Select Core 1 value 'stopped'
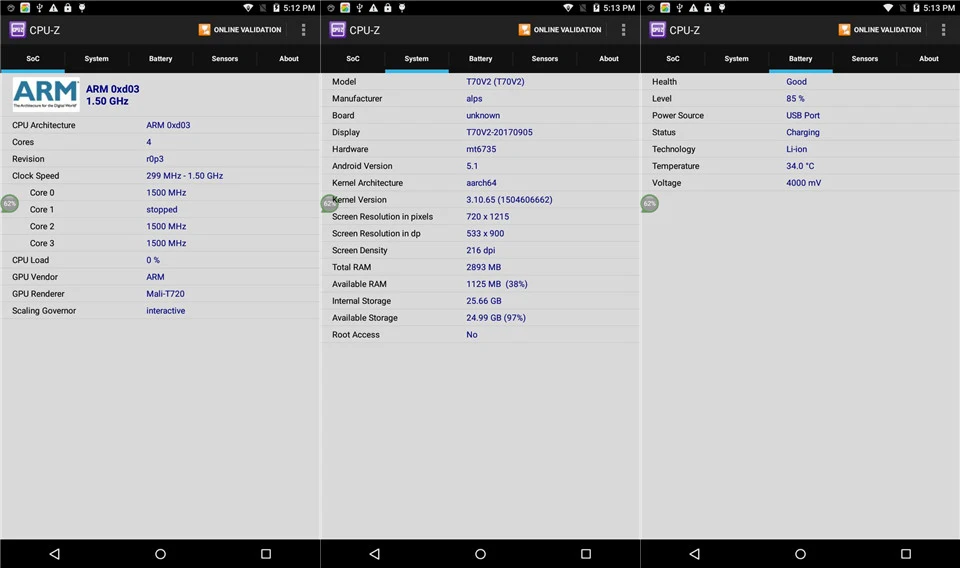 pyautogui.click(x=162, y=209)
